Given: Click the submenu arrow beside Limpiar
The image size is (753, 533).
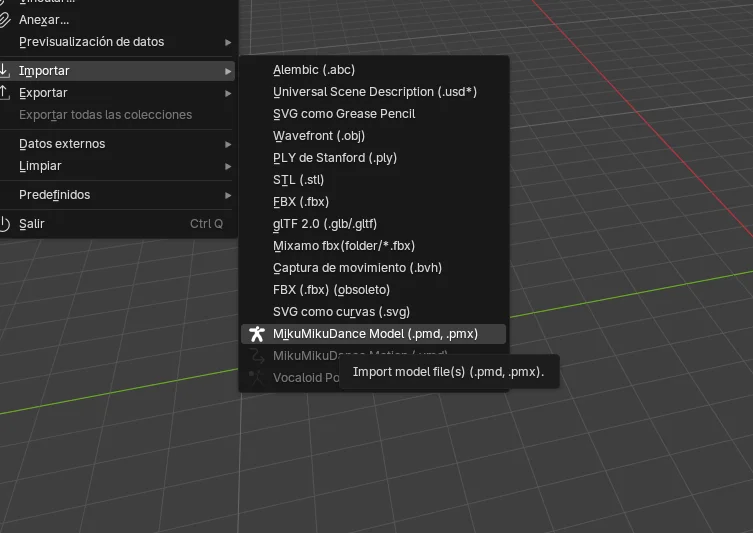Looking at the screenshot, I should (228, 166).
